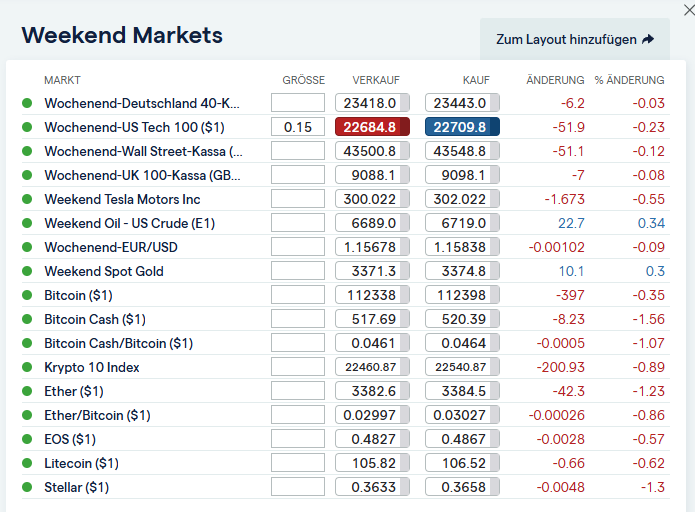Click sell price 6689.0 for US Crude

pos(372,223)
